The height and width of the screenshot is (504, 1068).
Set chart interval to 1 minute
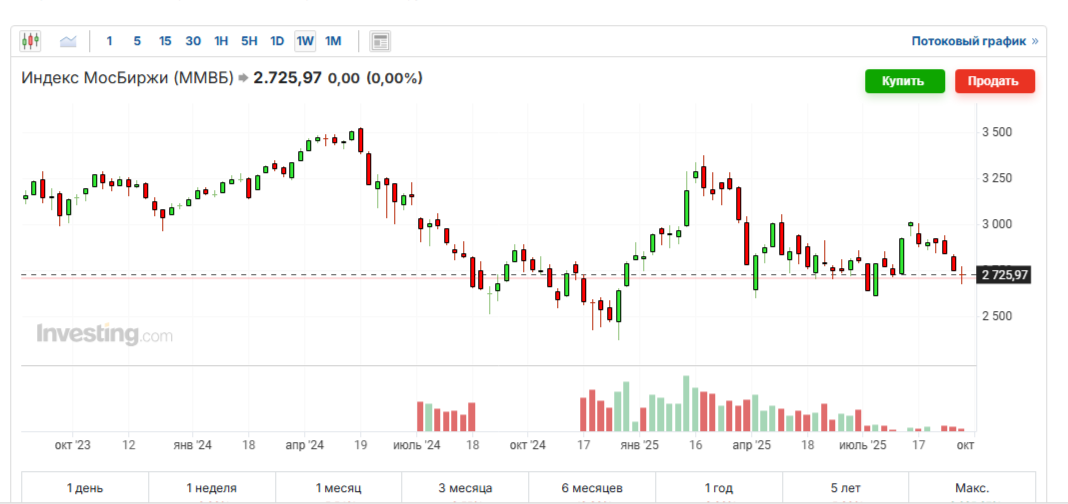point(109,42)
